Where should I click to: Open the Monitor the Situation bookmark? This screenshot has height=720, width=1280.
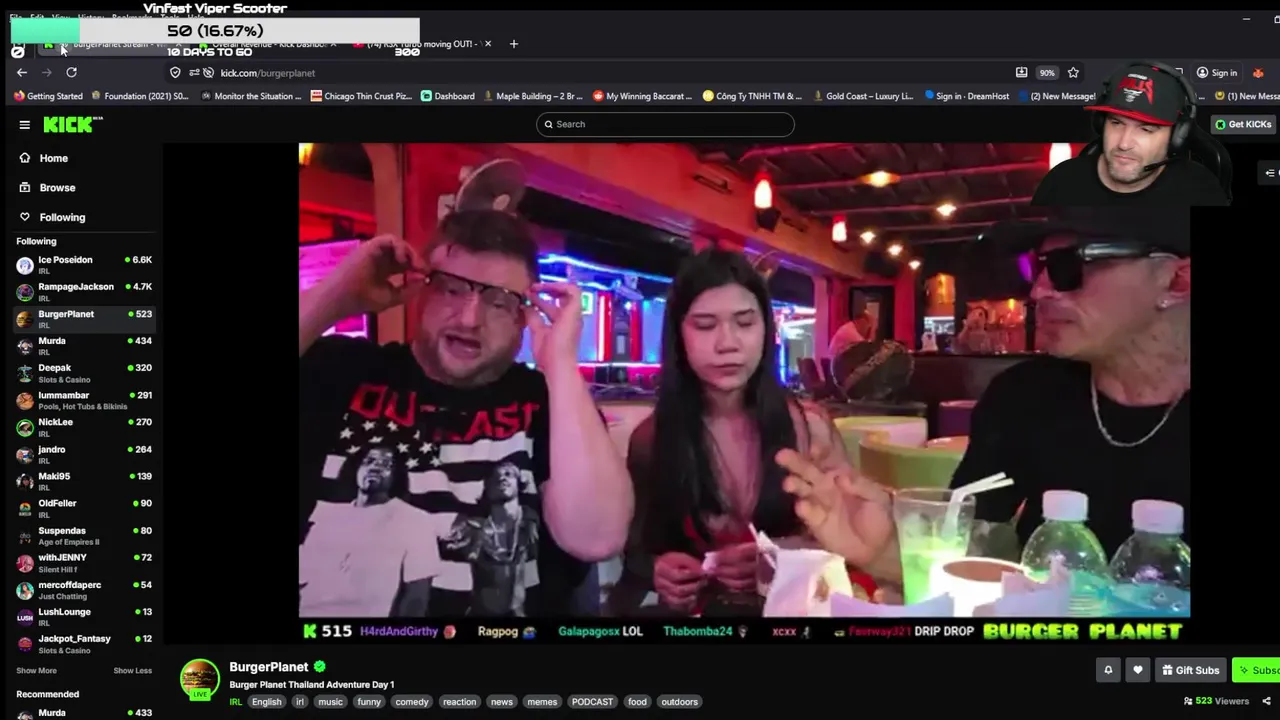(x=250, y=96)
